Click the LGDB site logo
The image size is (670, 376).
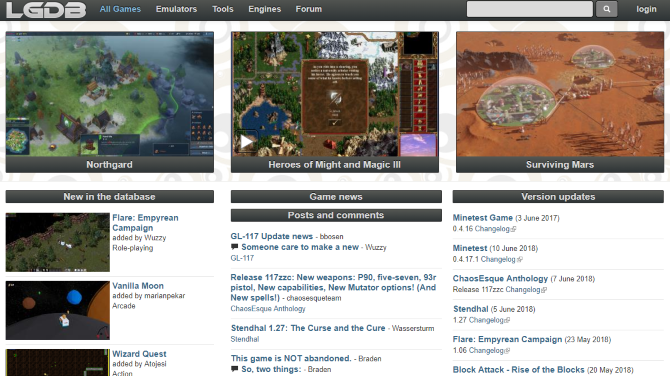(46, 9)
